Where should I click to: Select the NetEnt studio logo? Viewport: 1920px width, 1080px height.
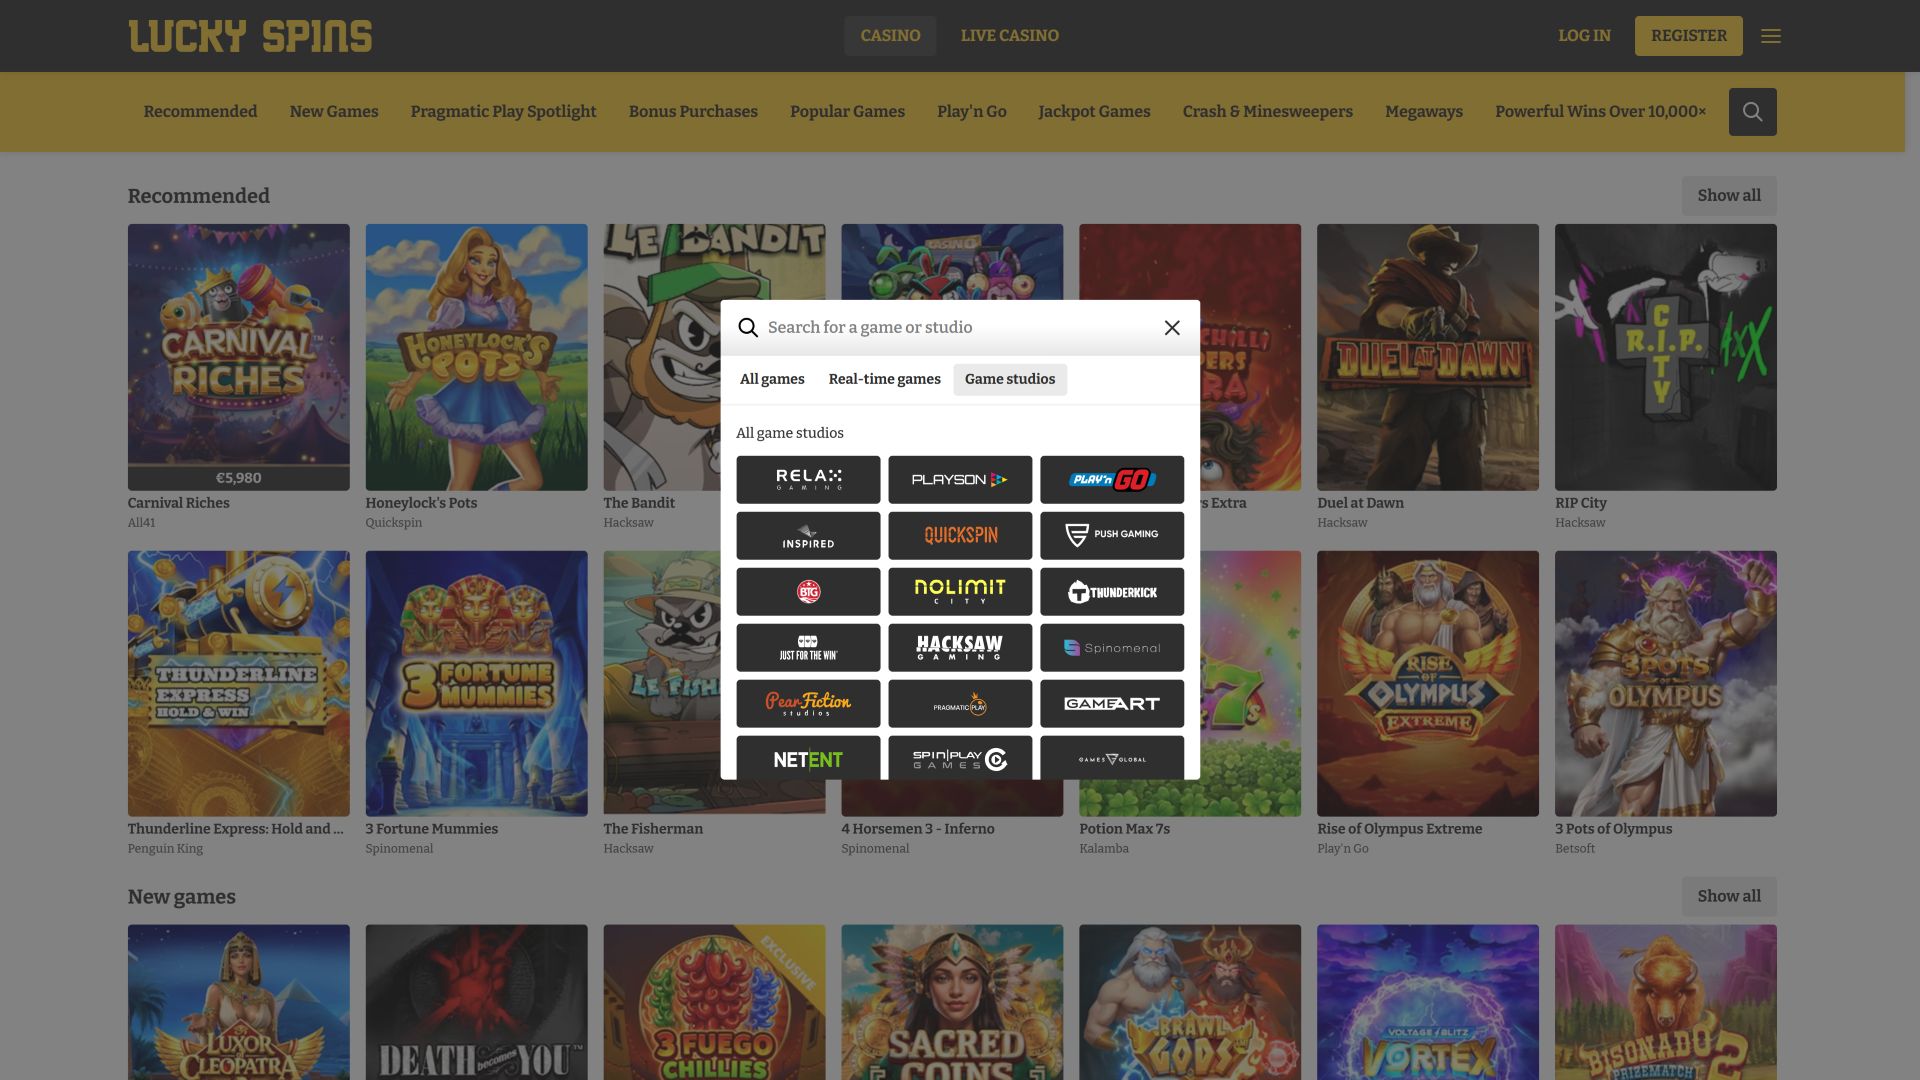coord(808,758)
